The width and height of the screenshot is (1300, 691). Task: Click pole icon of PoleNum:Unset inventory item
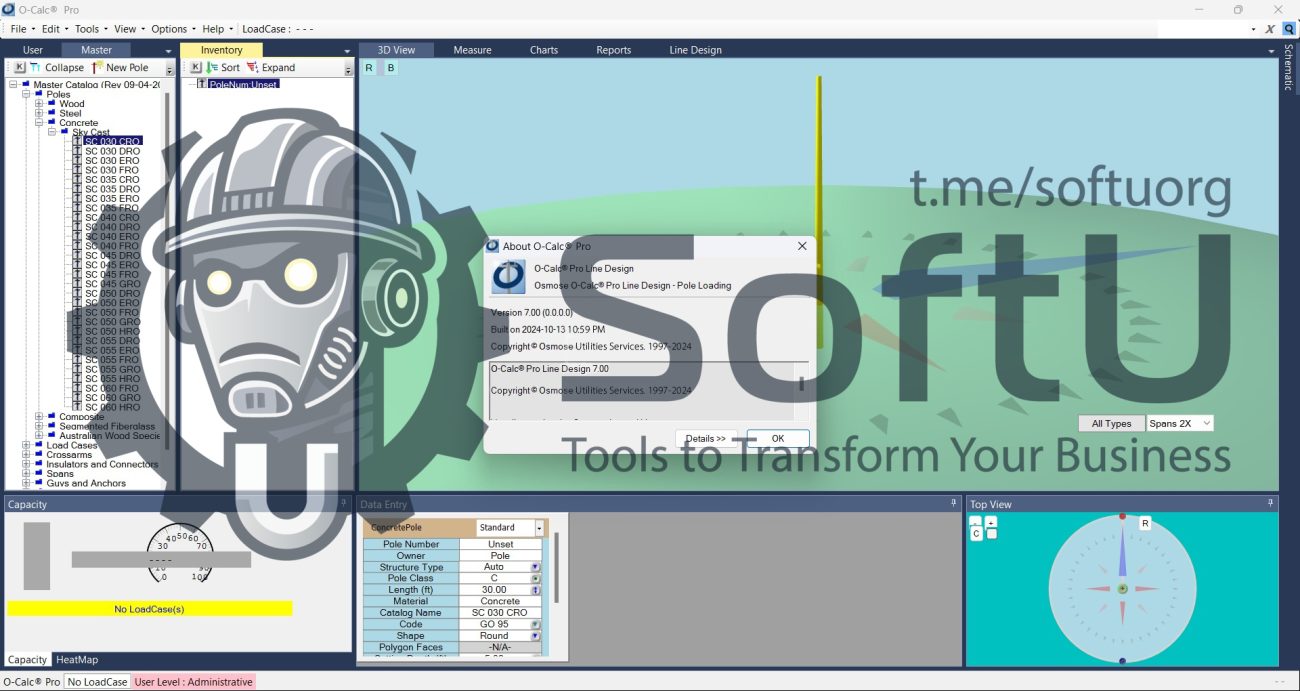[202, 84]
